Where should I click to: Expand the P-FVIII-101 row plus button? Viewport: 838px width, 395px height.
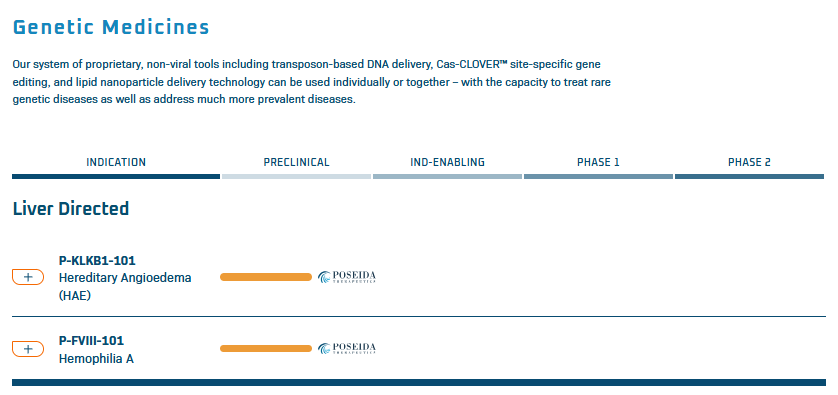click(28, 349)
